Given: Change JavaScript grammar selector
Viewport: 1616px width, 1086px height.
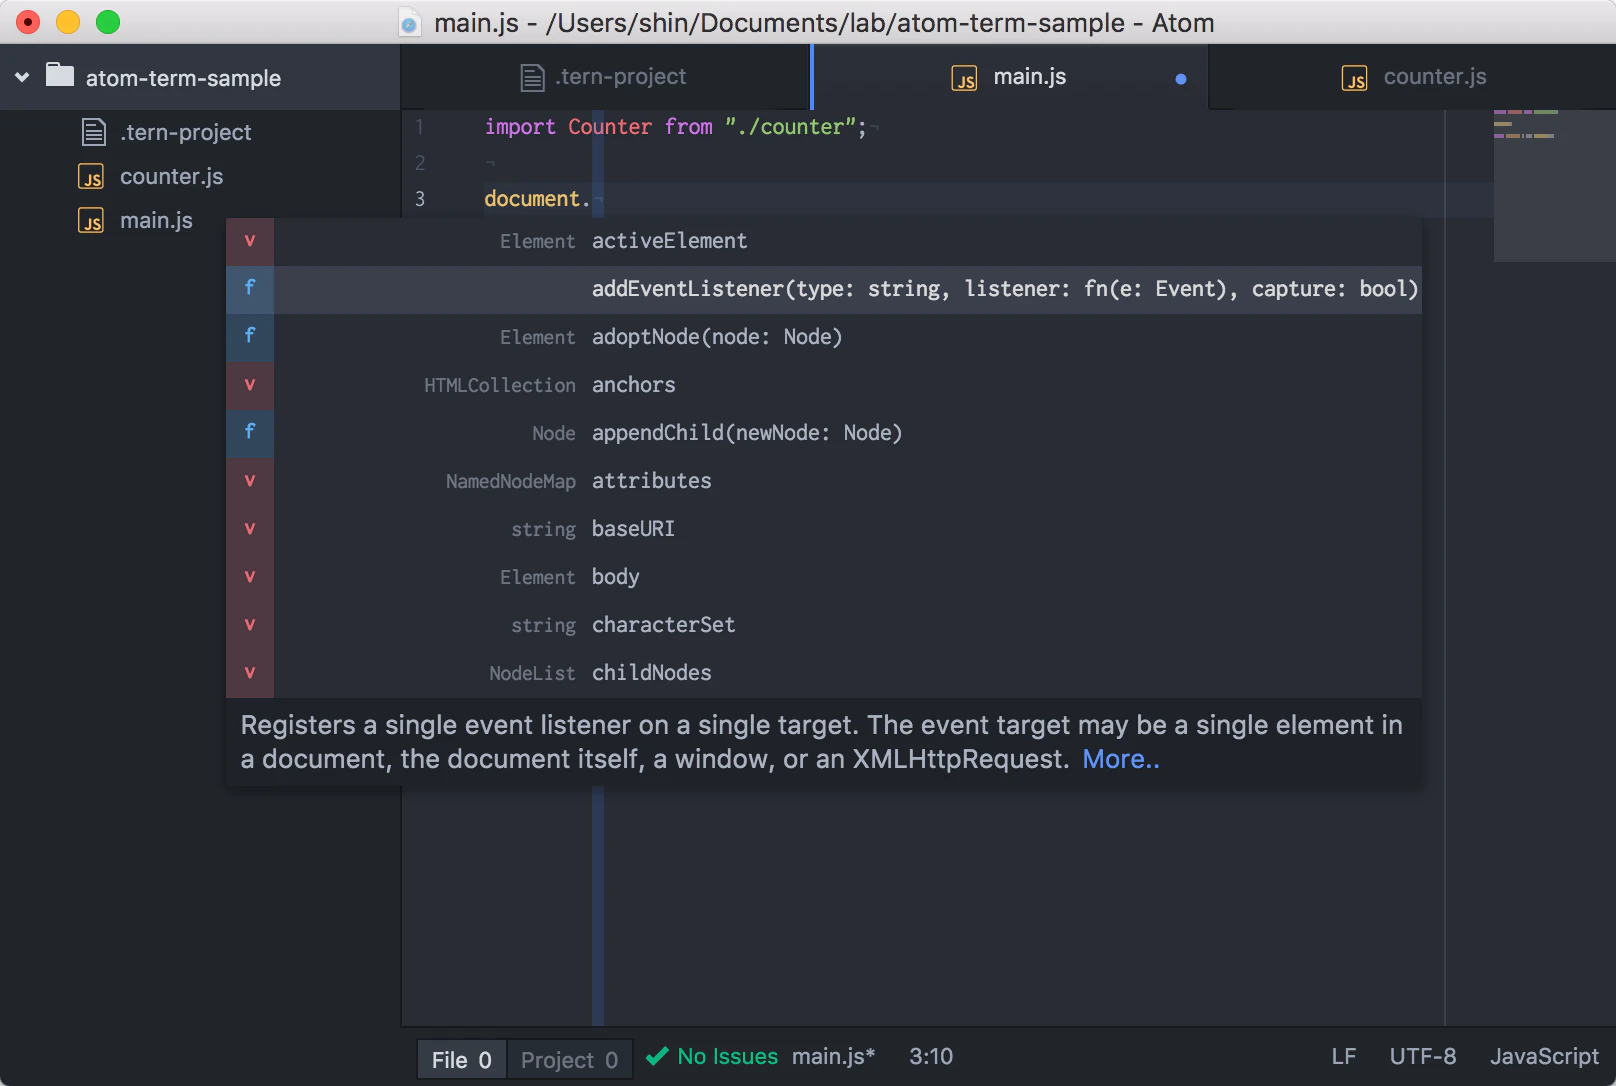Looking at the screenshot, I should pyautogui.click(x=1545, y=1057).
